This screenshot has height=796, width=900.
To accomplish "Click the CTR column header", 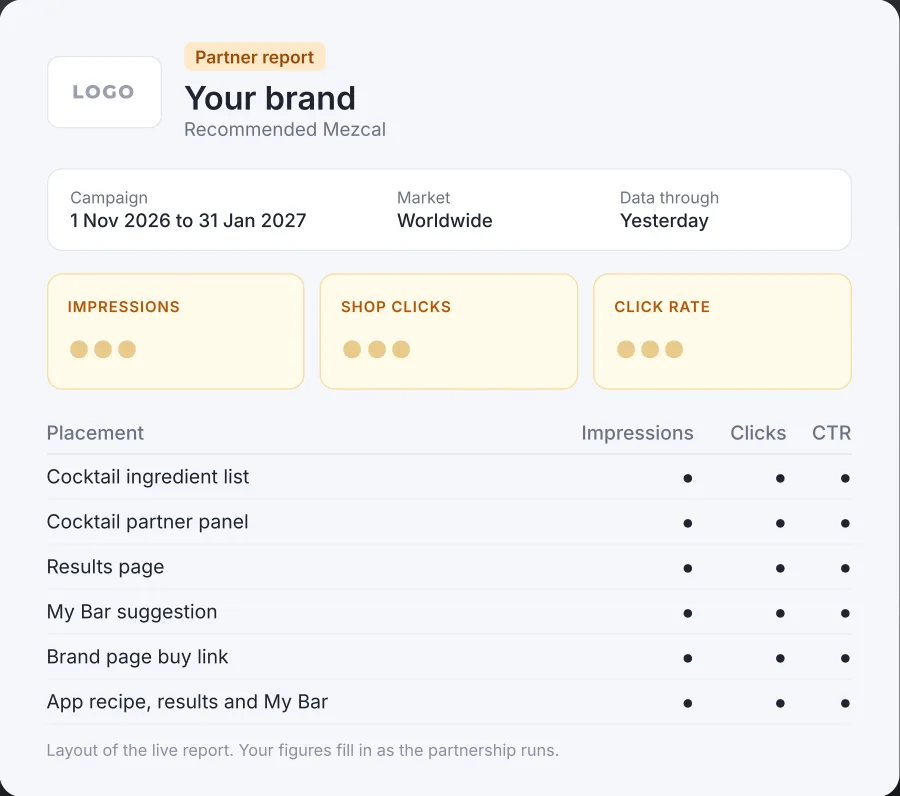I will (x=831, y=433).
